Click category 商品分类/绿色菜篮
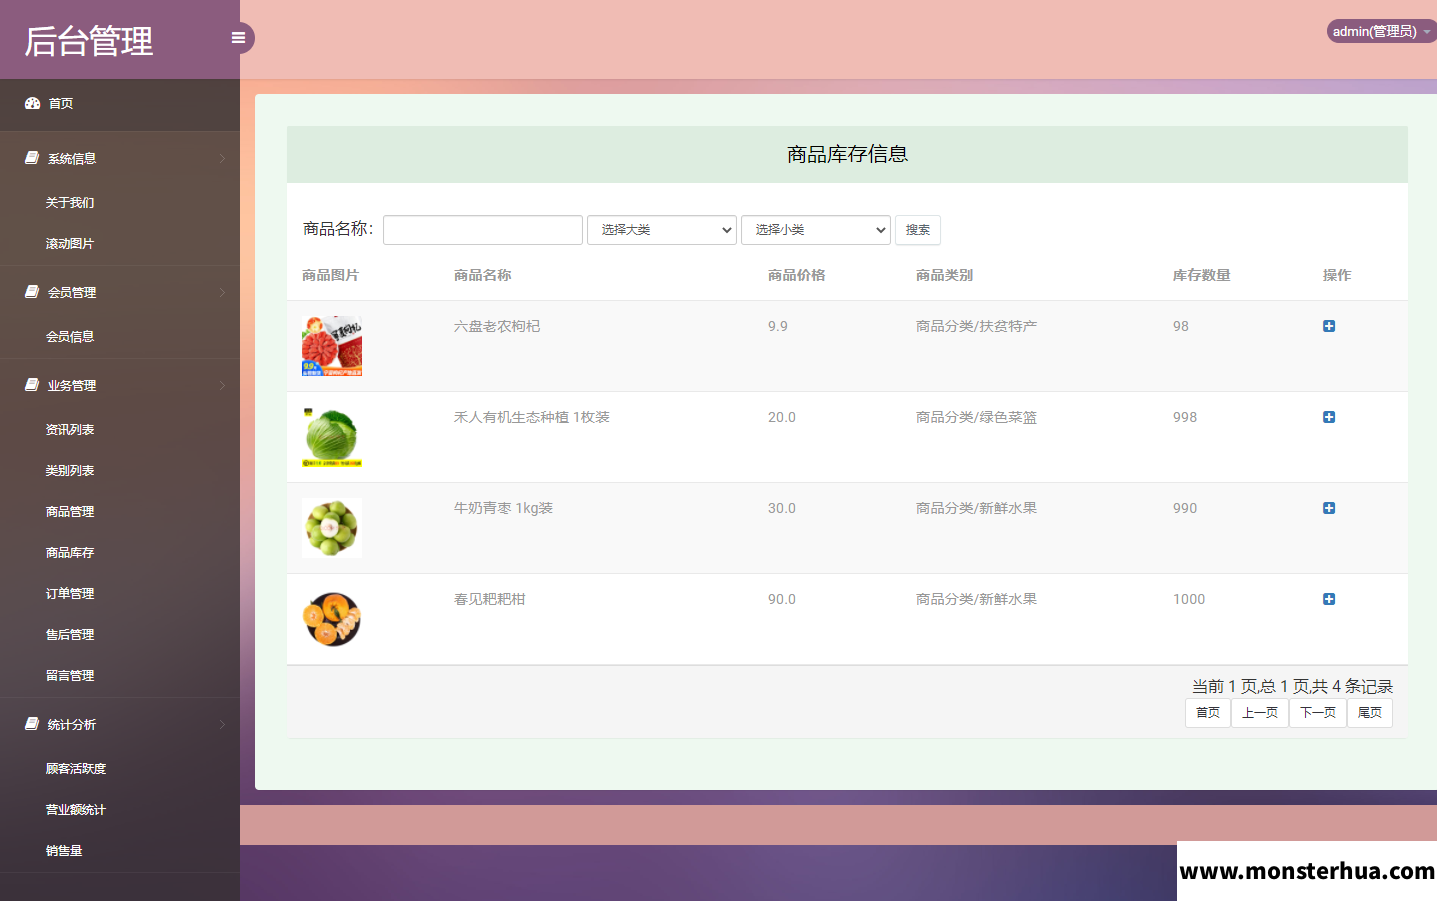Screen dimensions: 1437x901 coord(976,417)
